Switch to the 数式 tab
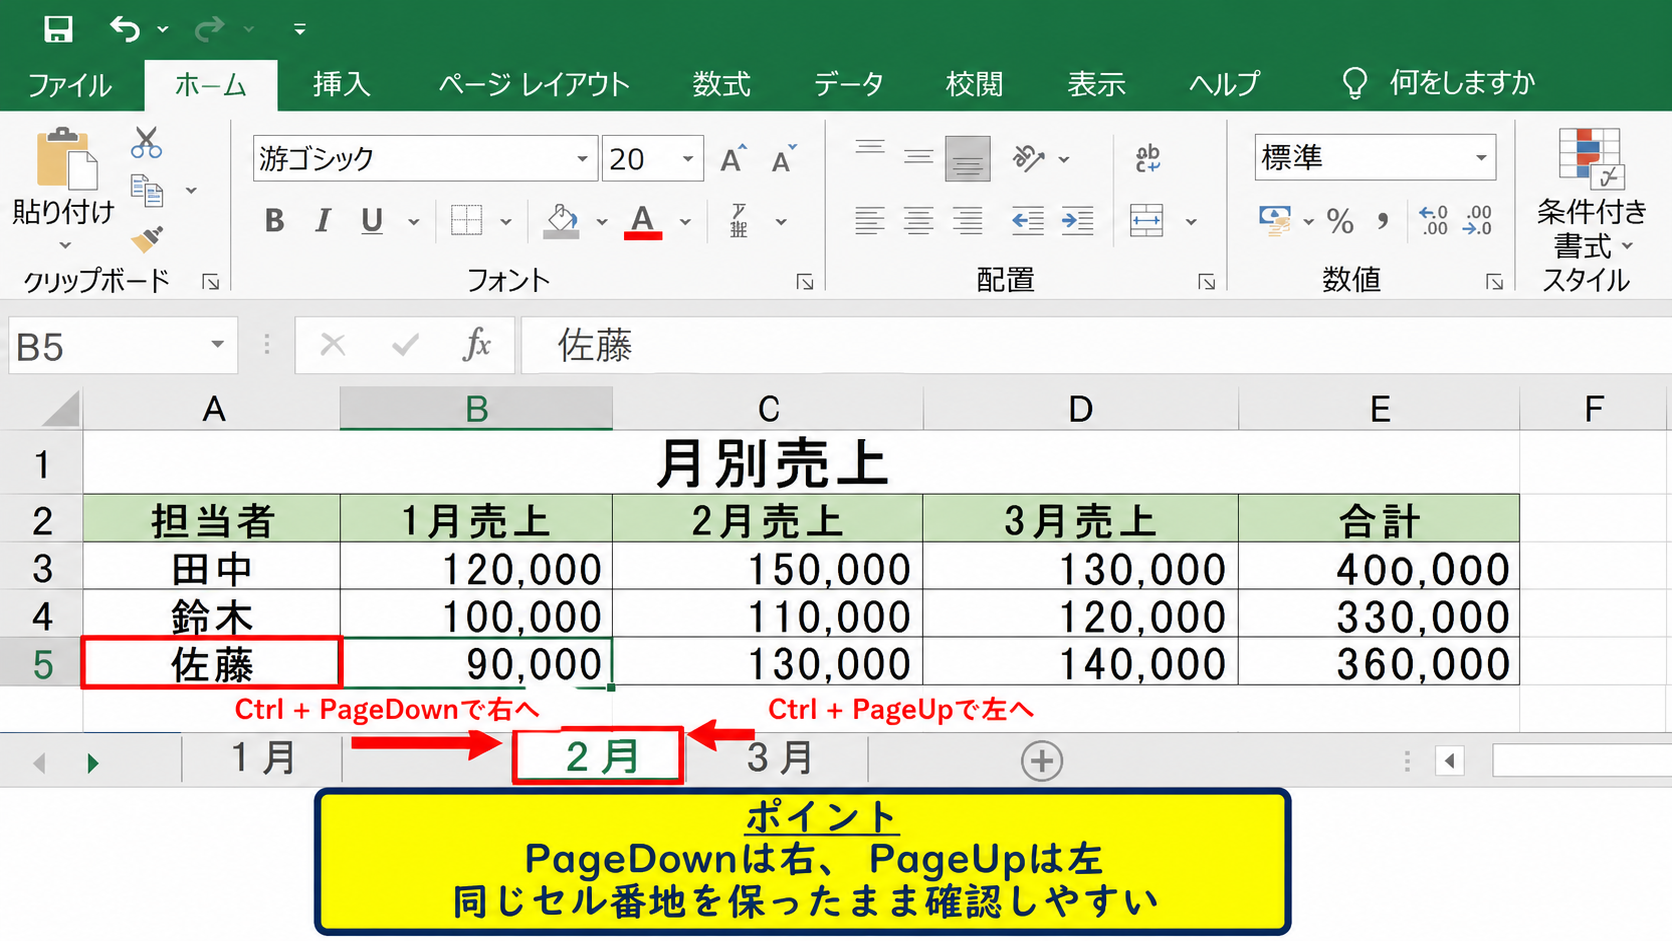This screenshot has height=941, width=1672. tap(721, 84)
